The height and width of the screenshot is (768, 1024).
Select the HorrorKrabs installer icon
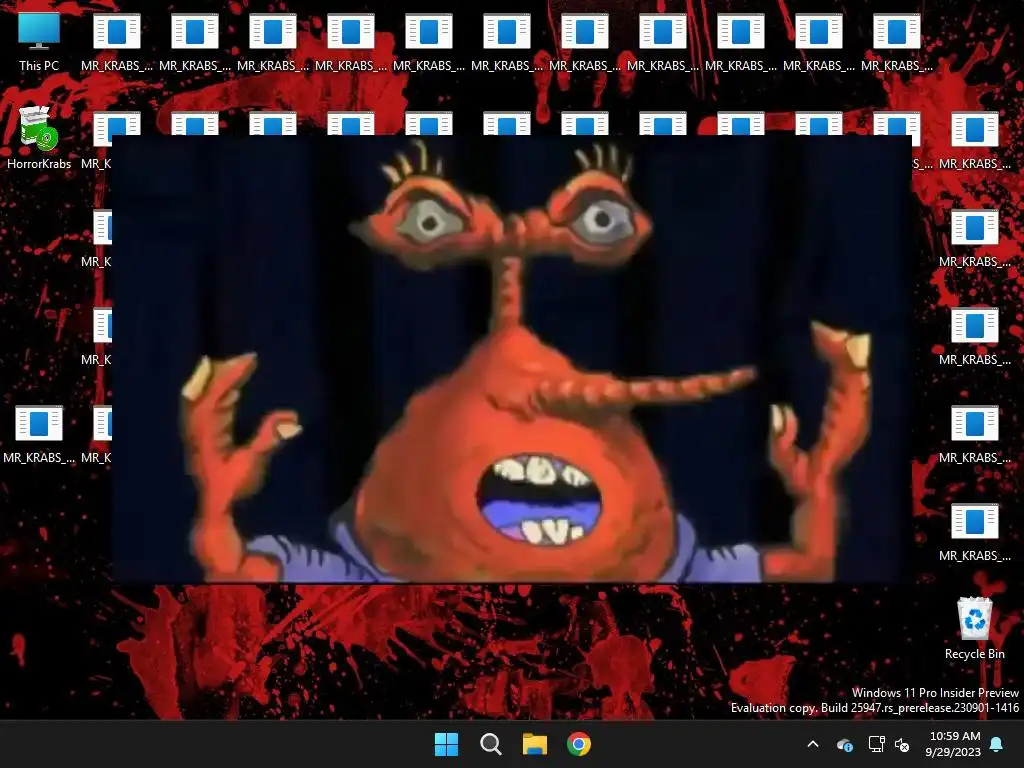coord(39,138)
